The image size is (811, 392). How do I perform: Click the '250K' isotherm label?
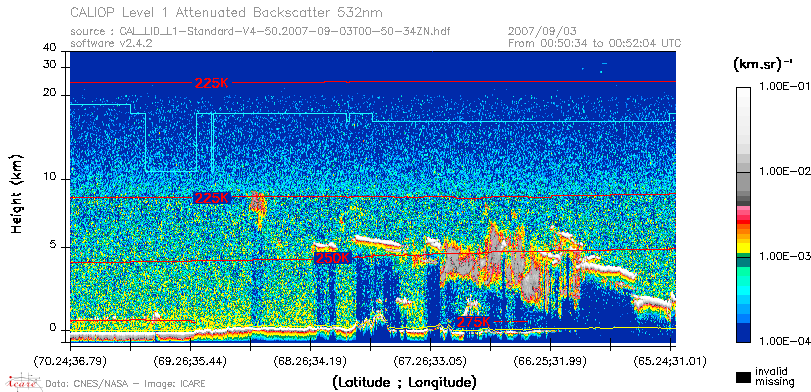click(x=333, y=258)
